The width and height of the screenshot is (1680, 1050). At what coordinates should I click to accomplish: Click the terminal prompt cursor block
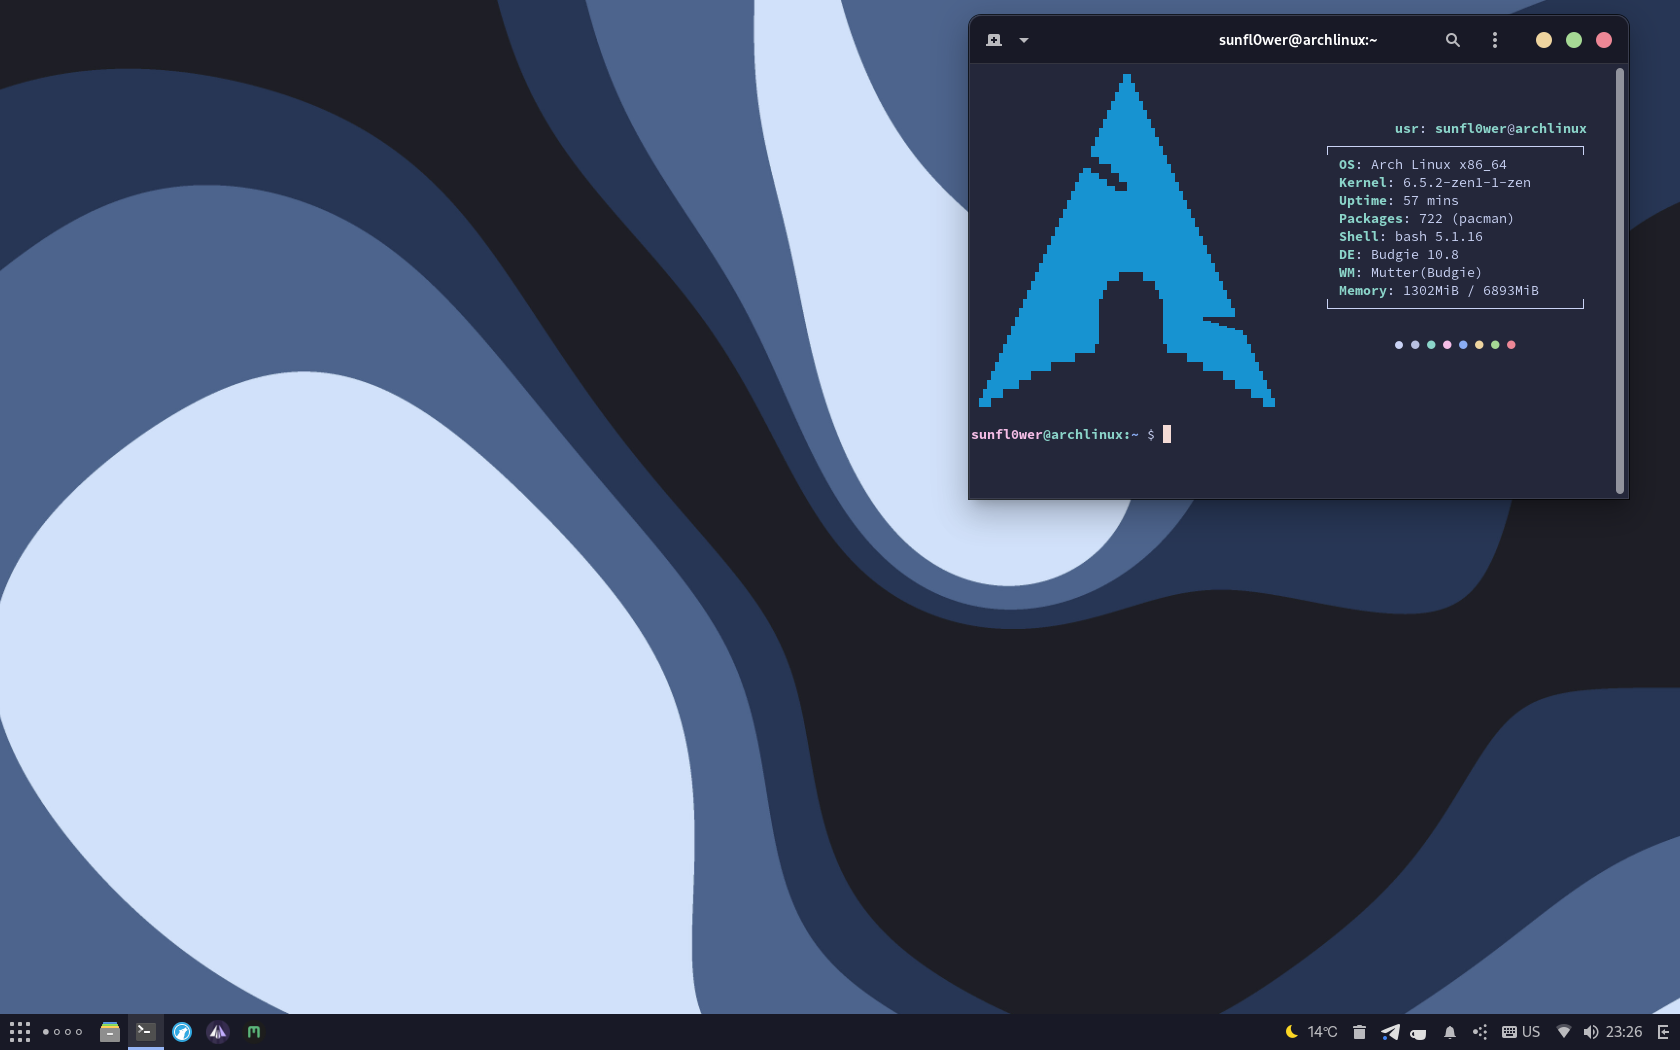(x=1167, y=434)
